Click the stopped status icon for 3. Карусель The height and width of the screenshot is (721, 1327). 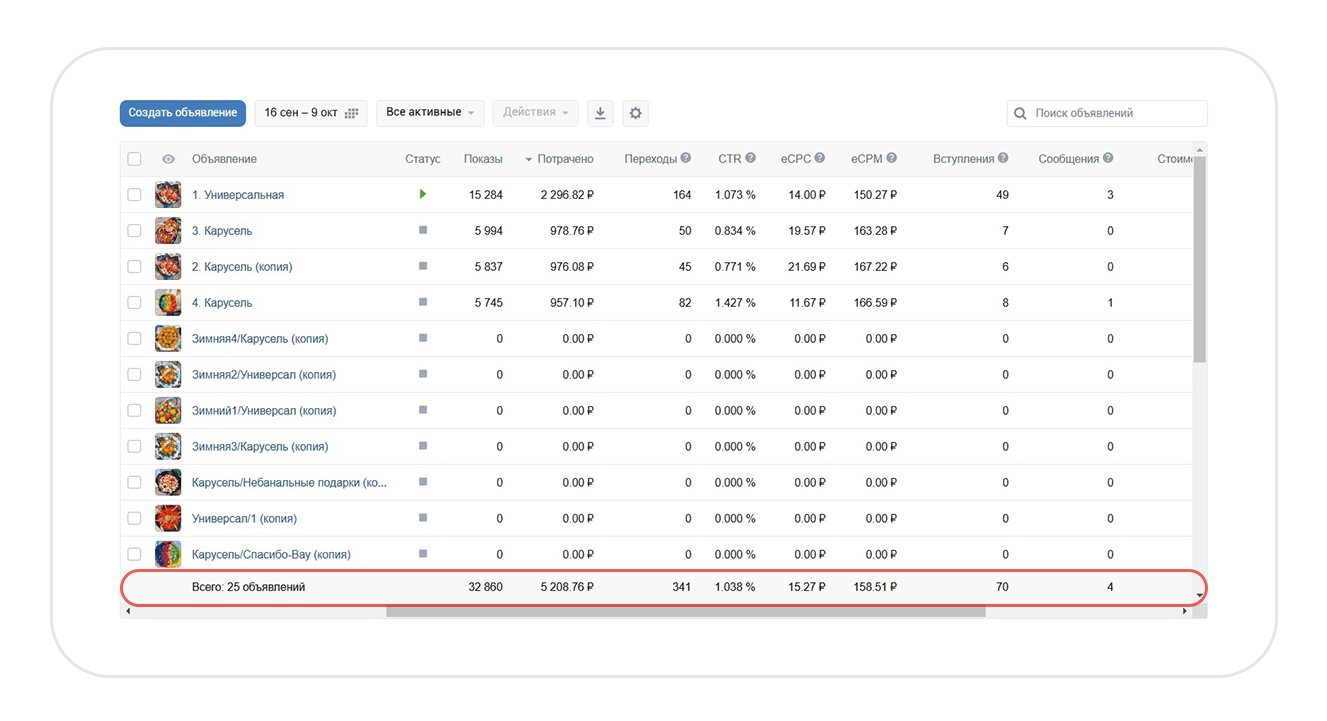[x=423, y=230]
